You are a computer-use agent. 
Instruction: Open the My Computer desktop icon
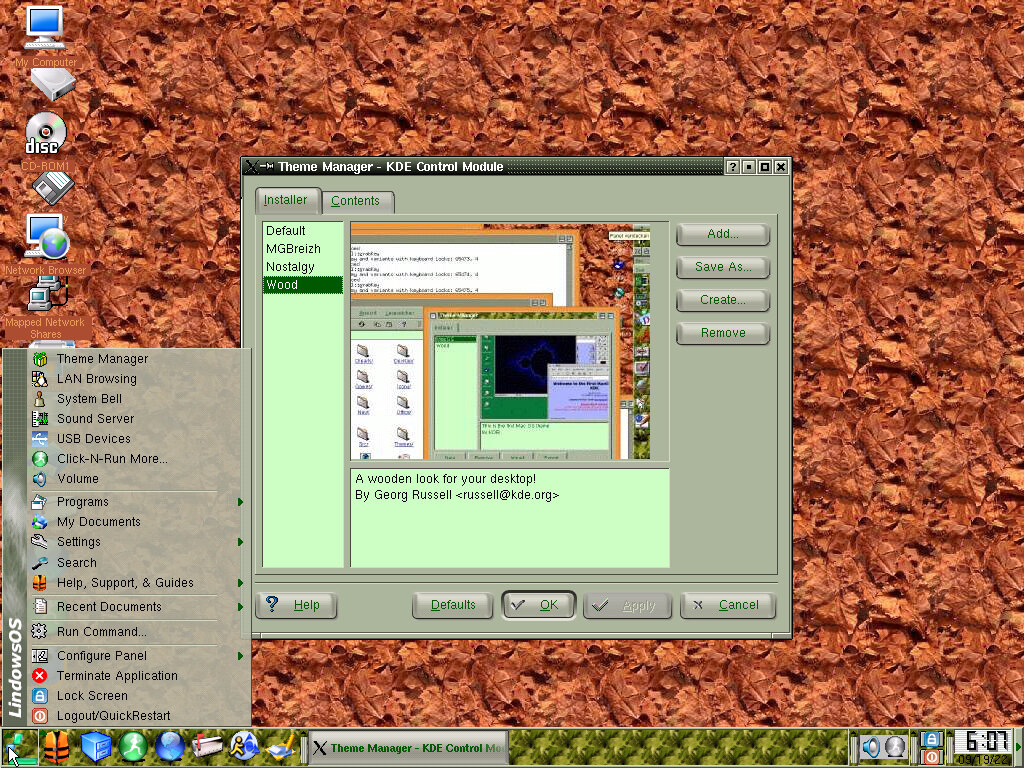click(x=44, y=30)
